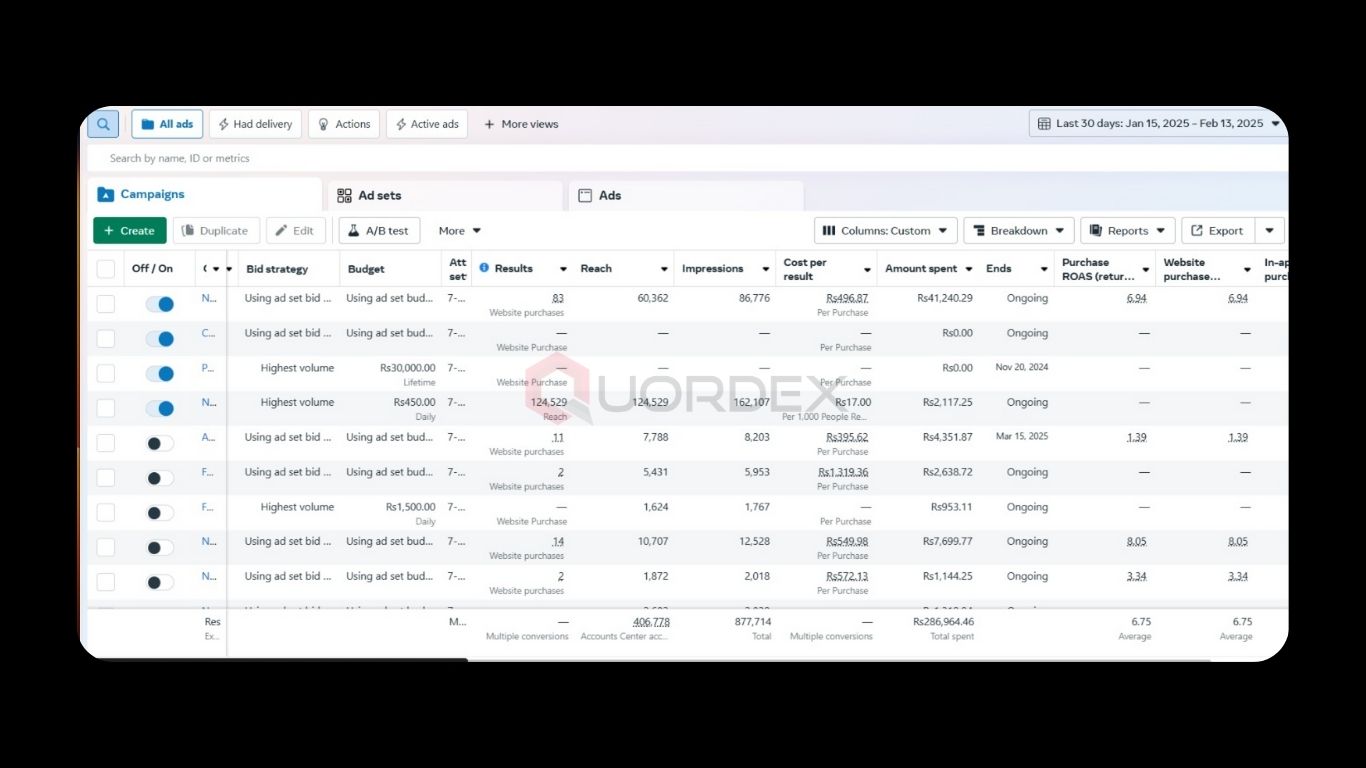Tick the select-all checkbox in the table header
Viewport: 1366px width, 768px height.
pos(106,269)
